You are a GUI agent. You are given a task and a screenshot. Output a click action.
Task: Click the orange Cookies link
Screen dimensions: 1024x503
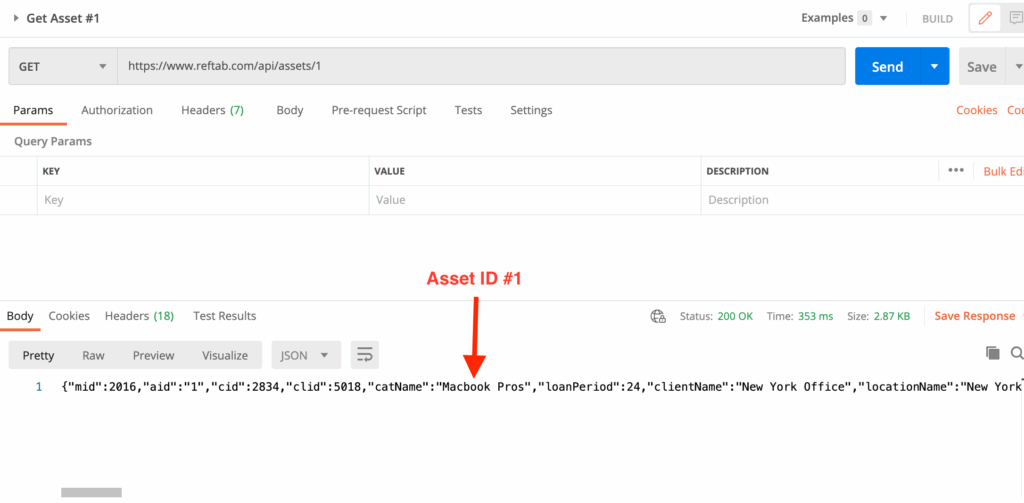point(976,110)
